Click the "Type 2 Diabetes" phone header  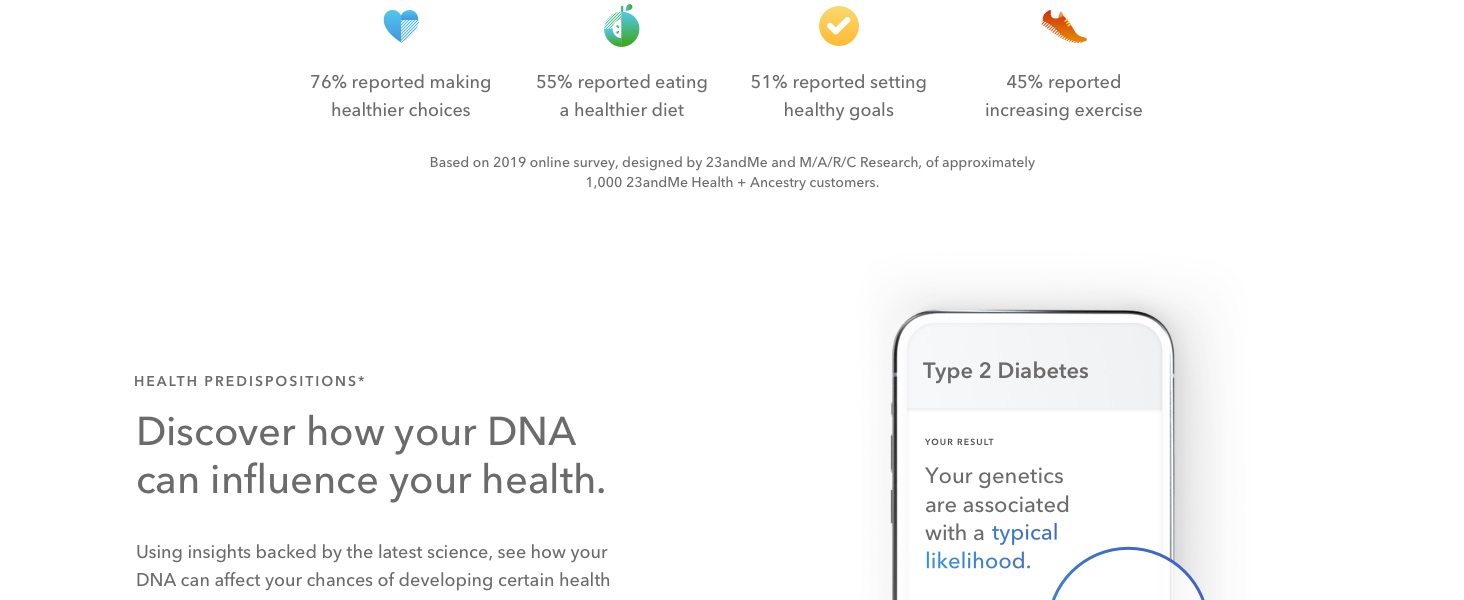[1005, 371]
